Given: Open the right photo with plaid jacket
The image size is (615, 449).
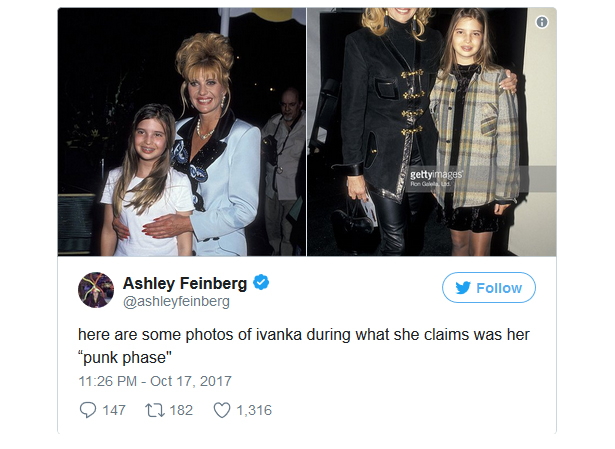Looking at the screenshot, I should pos(431,132).
